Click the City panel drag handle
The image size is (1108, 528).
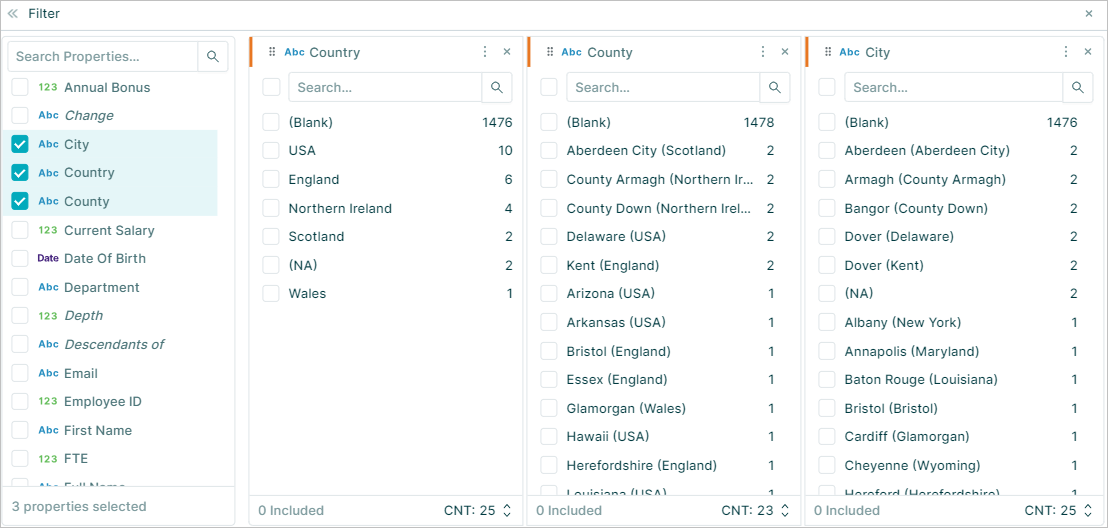point(828,52)
